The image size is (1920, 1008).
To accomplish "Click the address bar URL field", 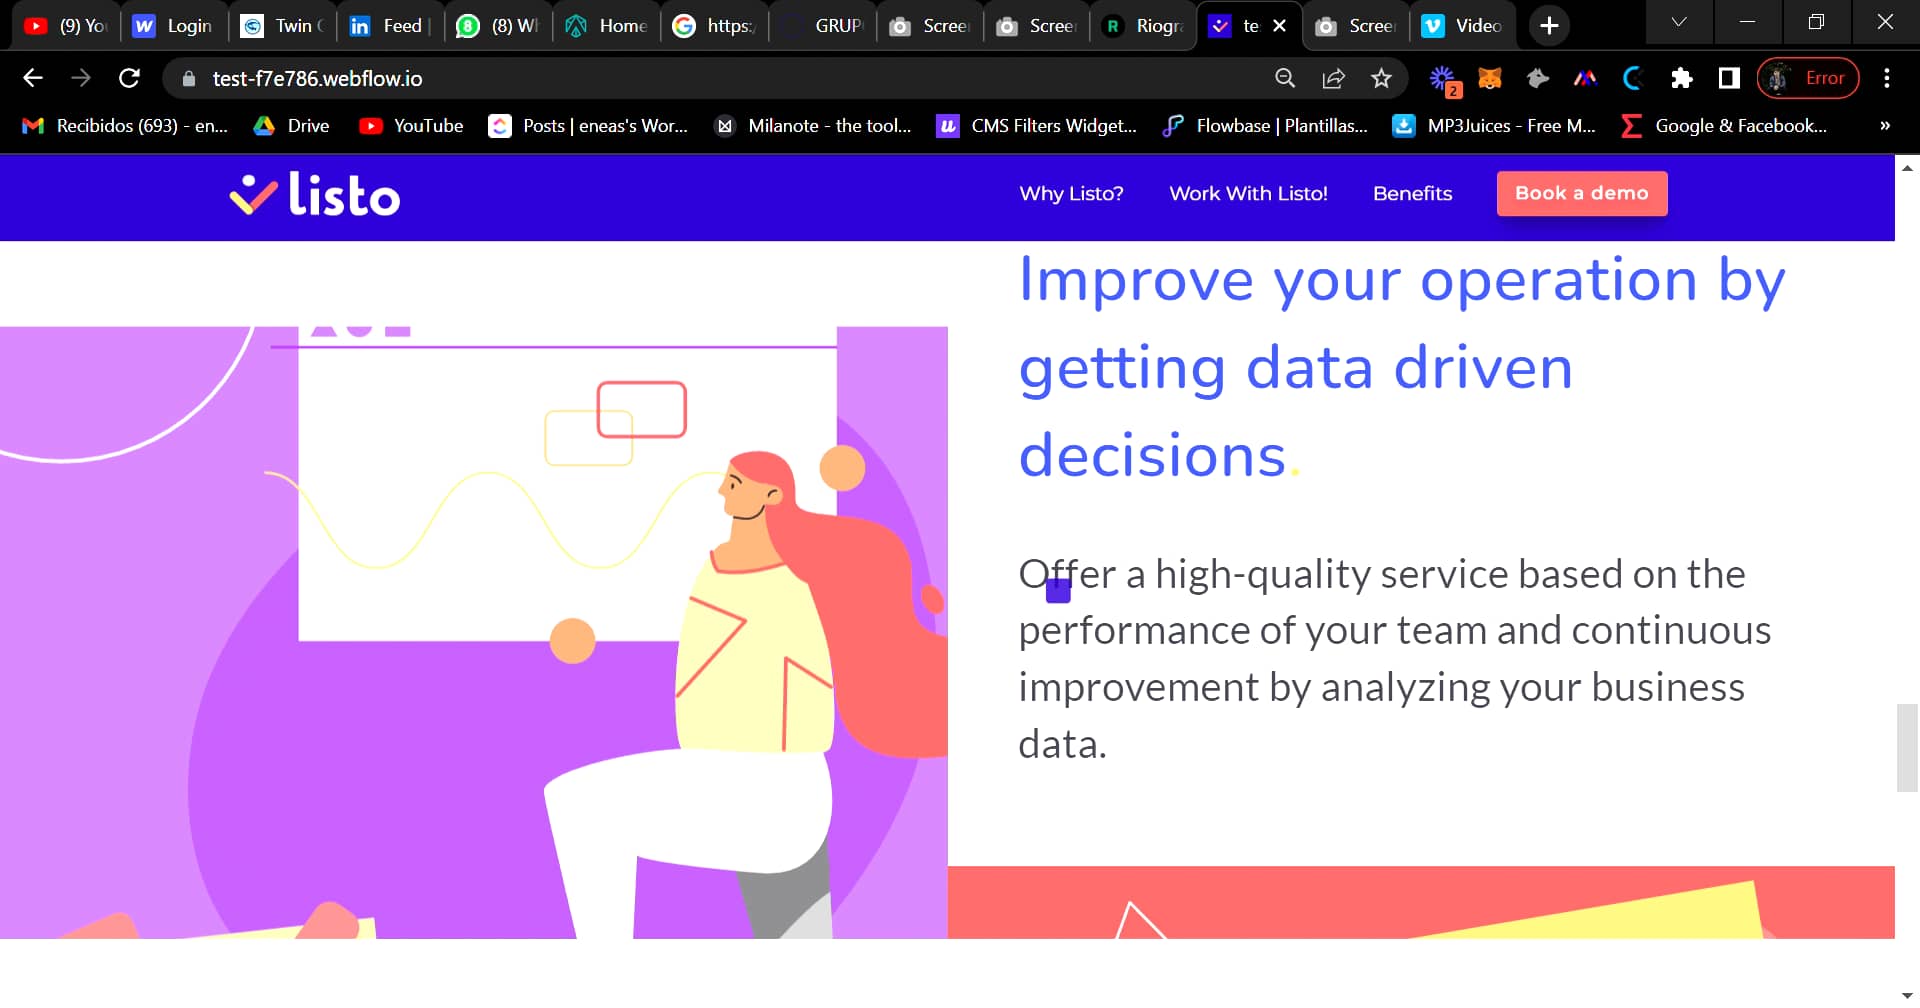I will pos(316,78).
